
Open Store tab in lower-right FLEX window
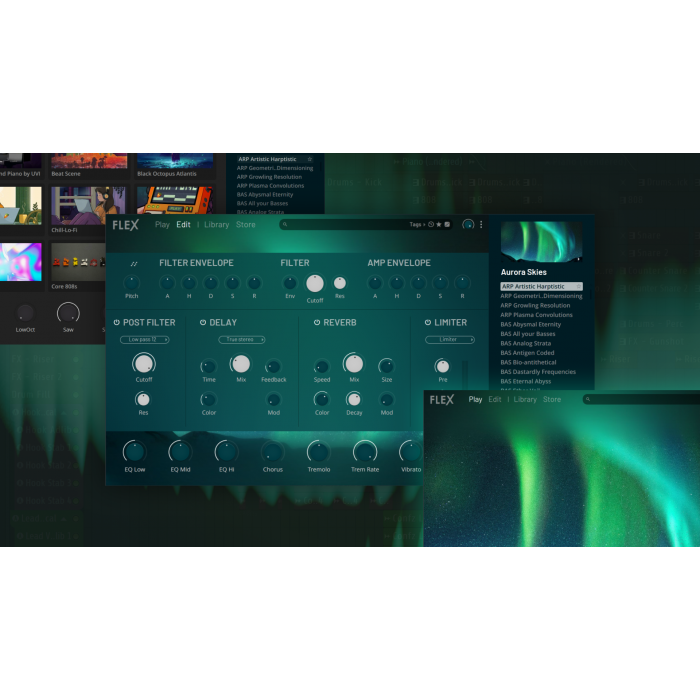(x=552, y=399)
